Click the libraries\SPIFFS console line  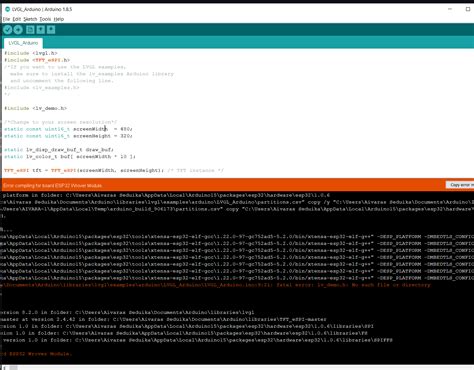[x=196, y=340]
